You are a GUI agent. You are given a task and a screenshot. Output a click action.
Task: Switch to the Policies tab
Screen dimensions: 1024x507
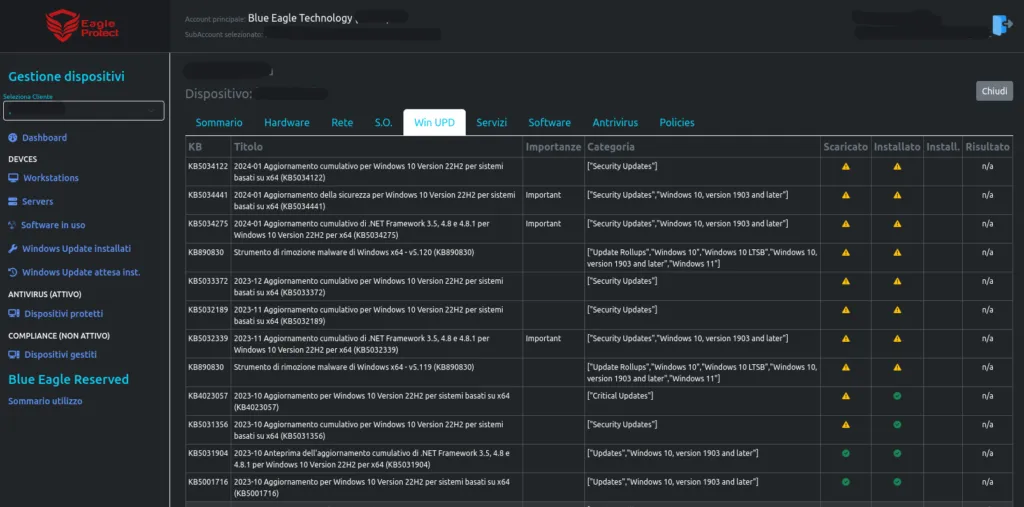(x=677, y=122)
